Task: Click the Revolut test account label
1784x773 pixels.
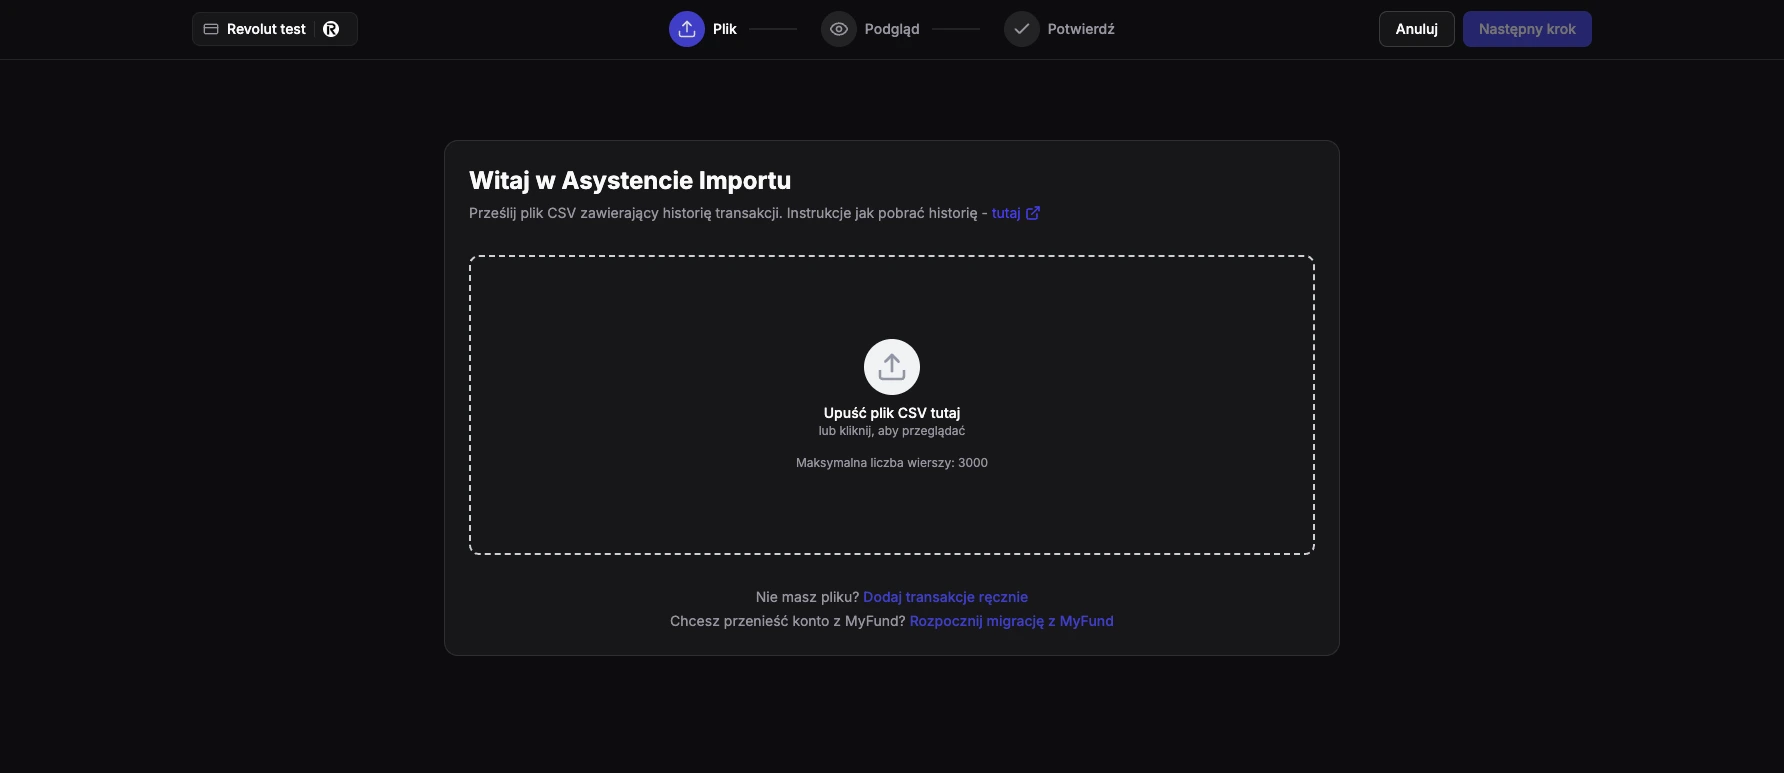Action: pyautogui.click(x=266, y=29)
